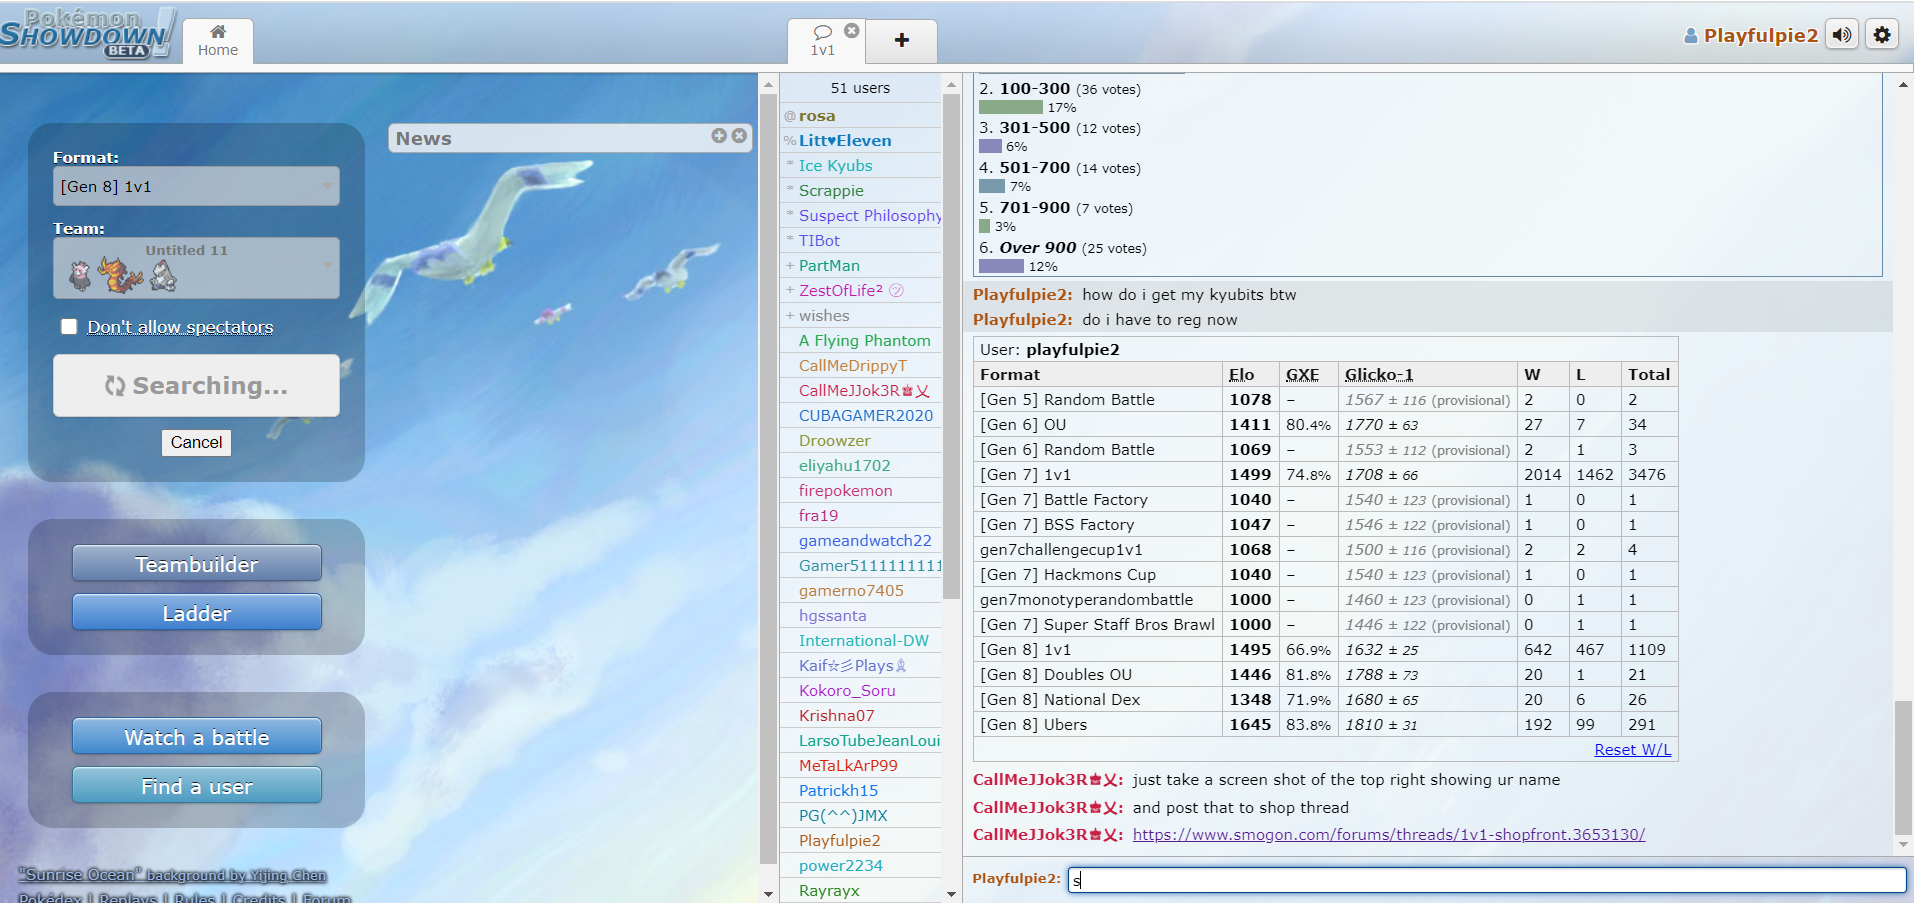Open the Team selector Untitled 11

point(196,268)
